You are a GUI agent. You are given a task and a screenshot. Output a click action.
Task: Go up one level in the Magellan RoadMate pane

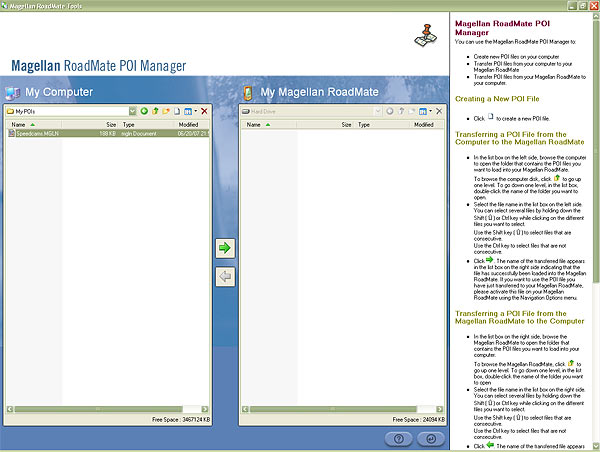(x=401, y=111)
